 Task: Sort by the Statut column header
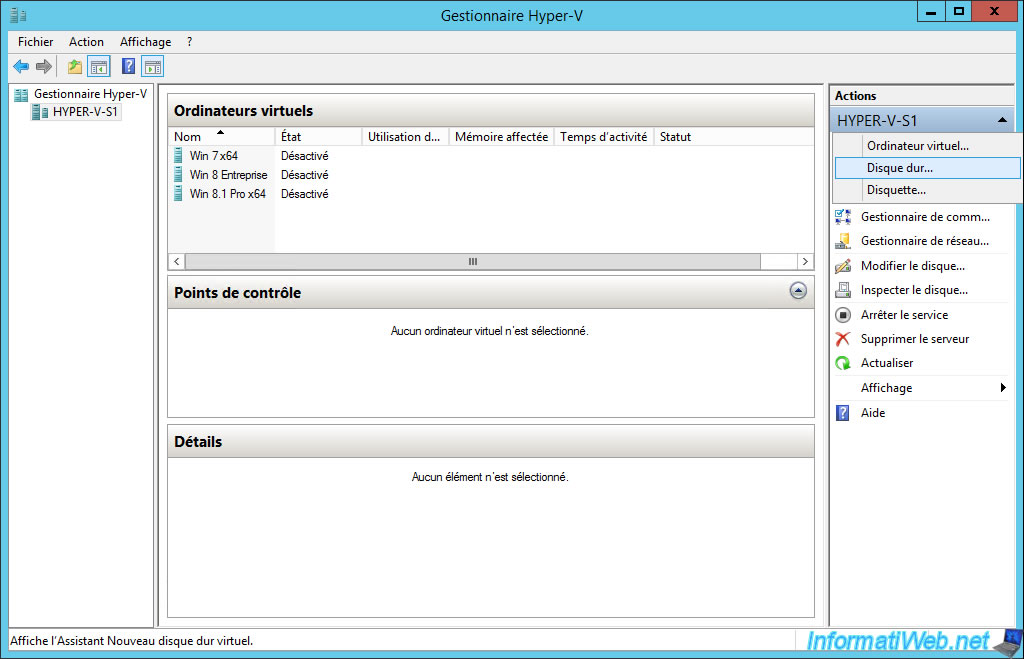[x=675, y=137]
